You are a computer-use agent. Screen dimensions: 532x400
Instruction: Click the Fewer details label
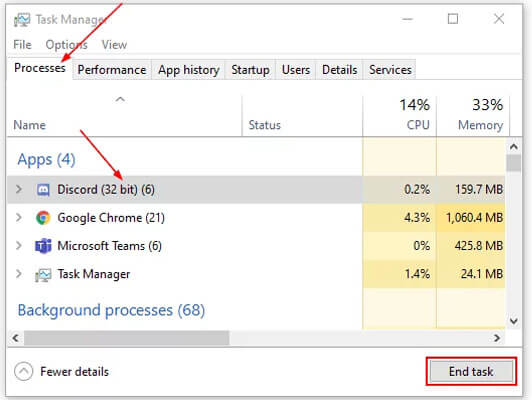(74, 372)
